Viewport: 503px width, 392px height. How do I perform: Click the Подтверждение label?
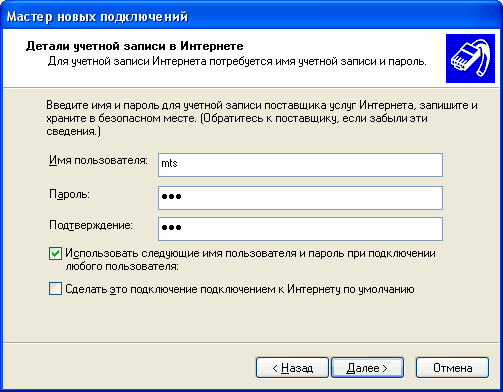coord(91,225)
